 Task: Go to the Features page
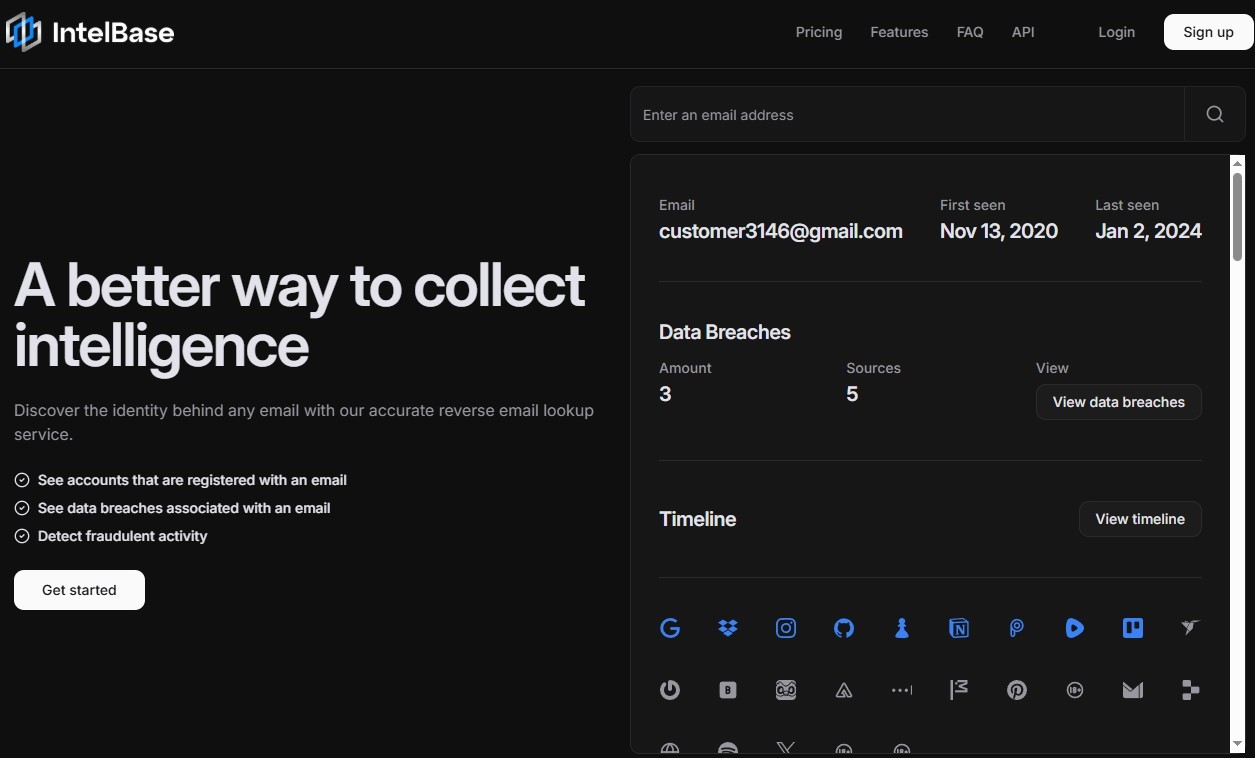tap(899, 32)
